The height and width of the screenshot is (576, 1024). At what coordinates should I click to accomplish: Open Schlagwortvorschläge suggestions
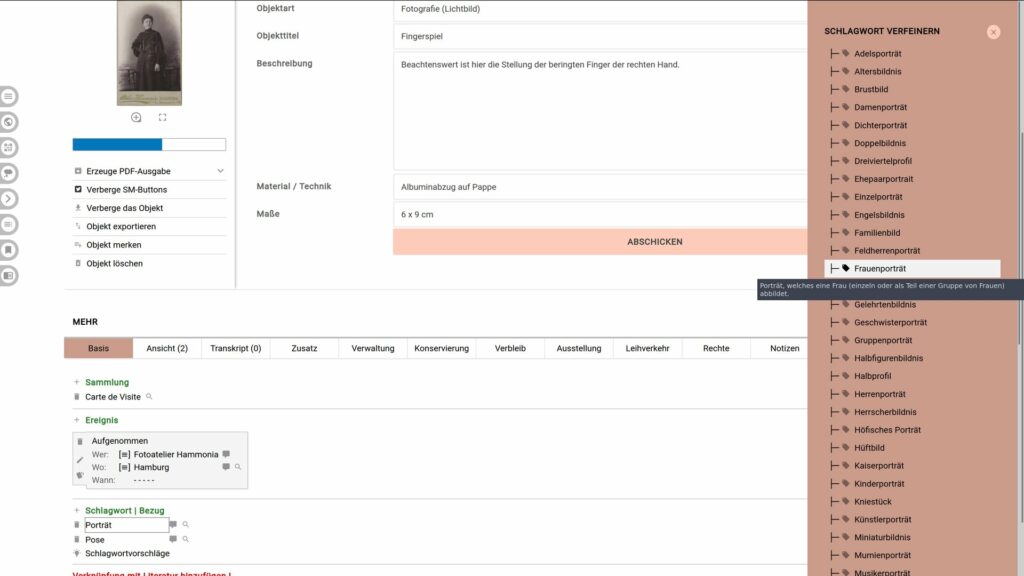point(127,553)
